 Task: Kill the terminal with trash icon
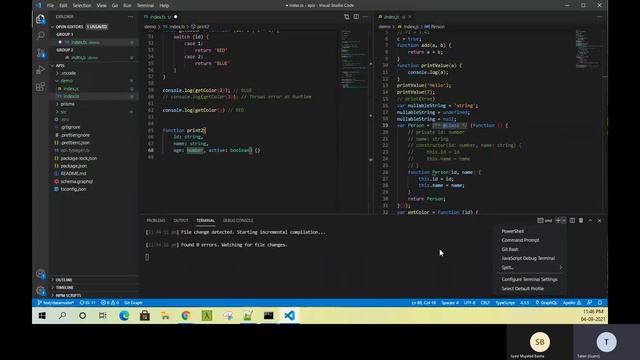(x=581, y=220)
